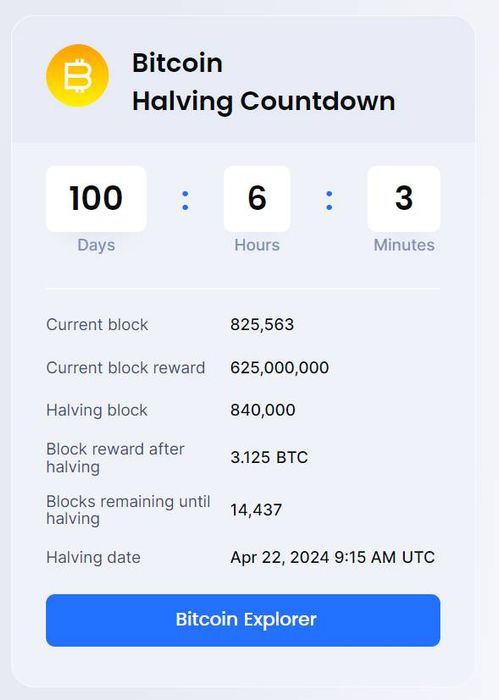Open the Bitcoin Explorer button

[x=243, y=620]
